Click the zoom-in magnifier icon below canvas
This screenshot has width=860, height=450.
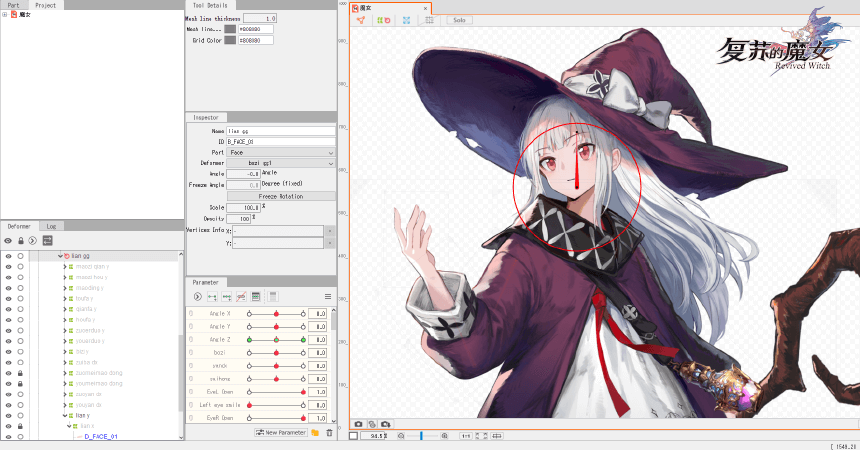pos(444,436)
